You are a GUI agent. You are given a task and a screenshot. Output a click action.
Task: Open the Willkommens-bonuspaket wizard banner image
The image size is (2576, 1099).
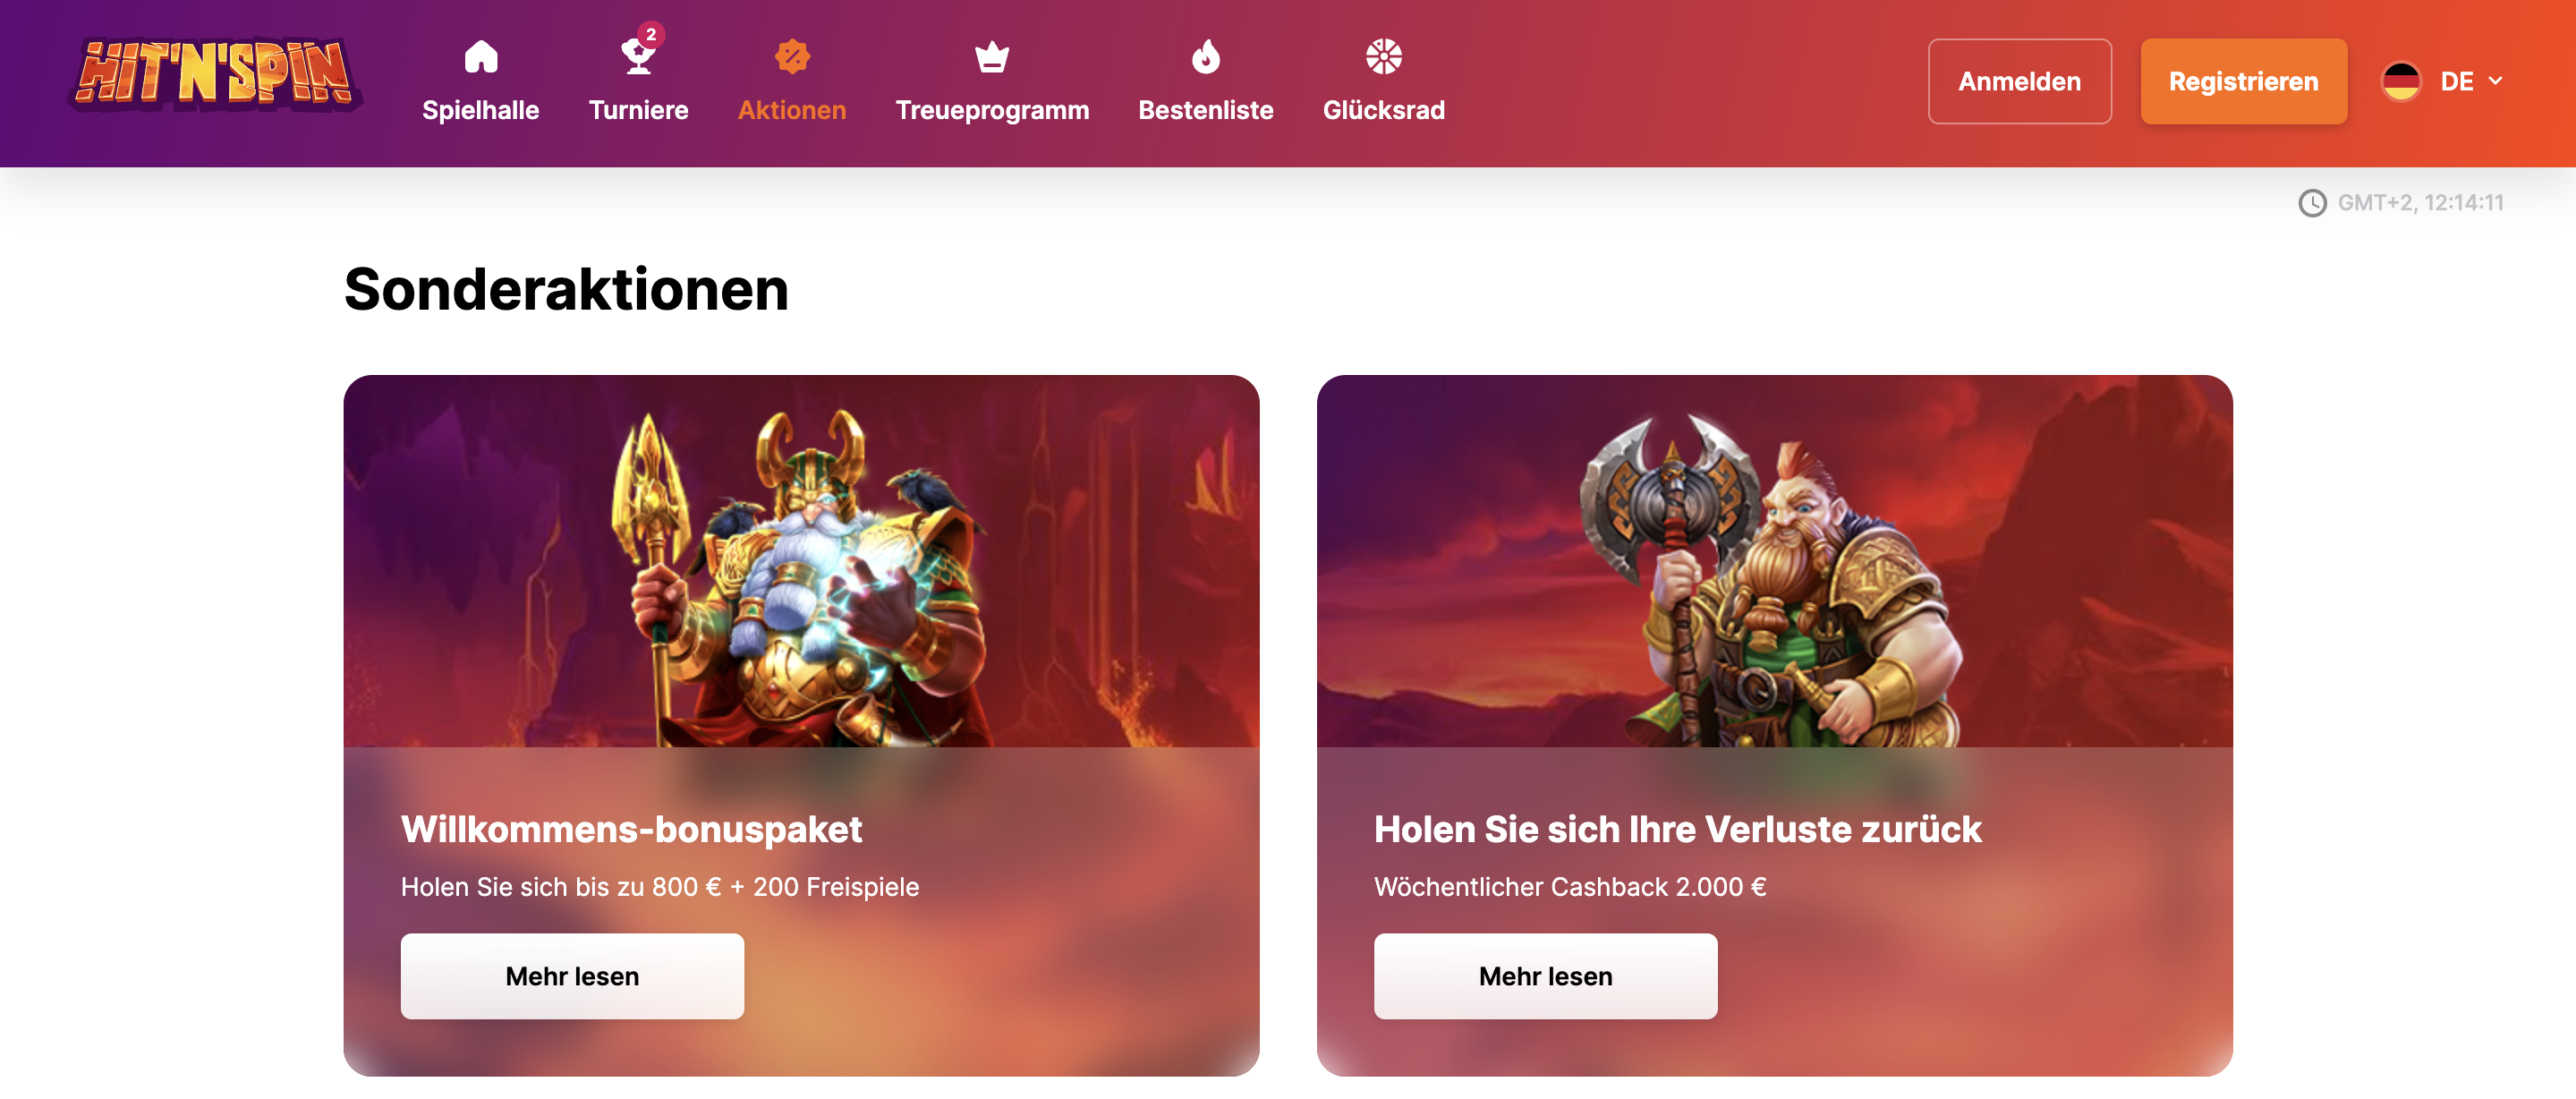point(801,561)
